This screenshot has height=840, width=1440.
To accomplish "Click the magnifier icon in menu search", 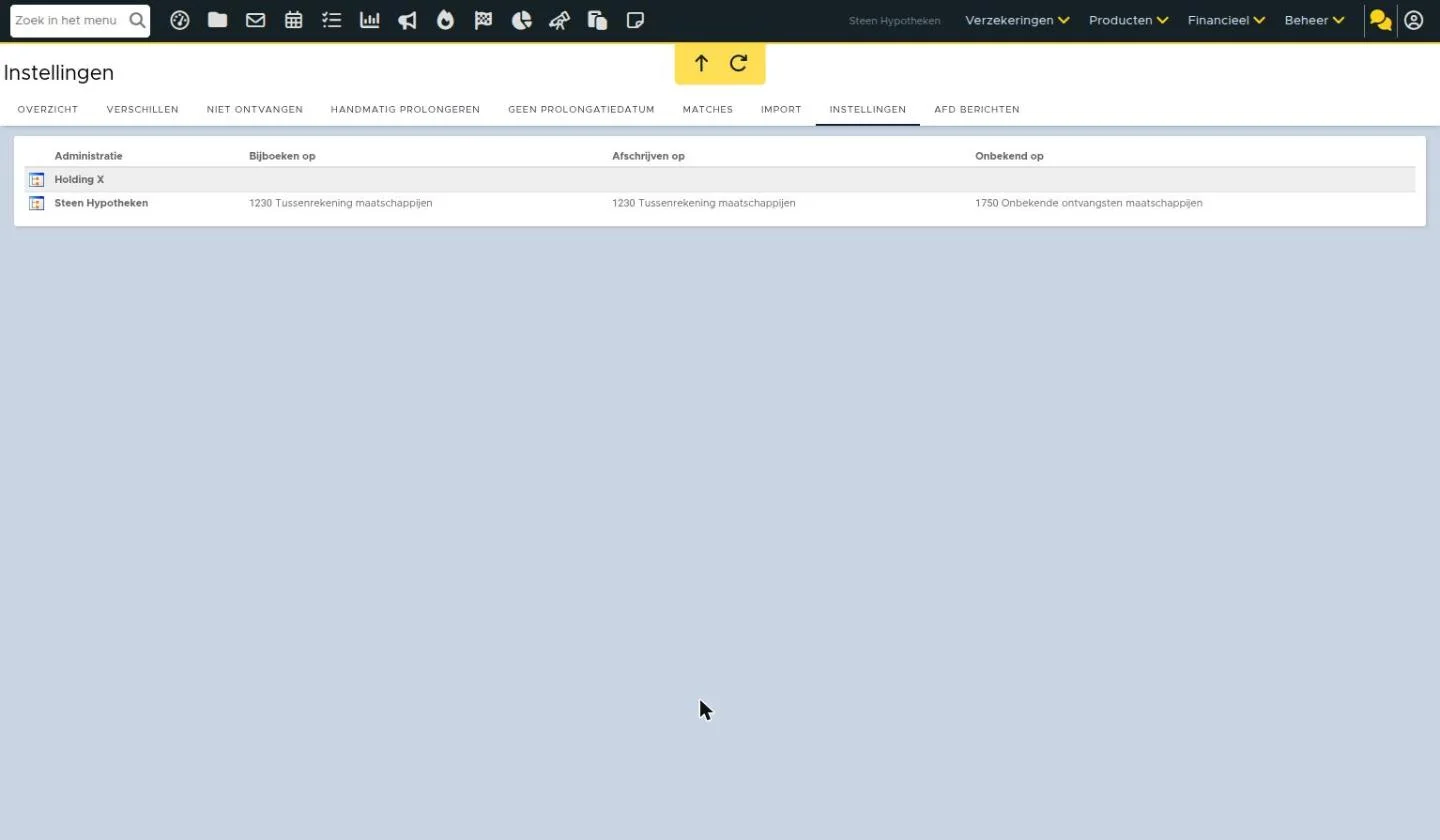I will tap(137, 20).
